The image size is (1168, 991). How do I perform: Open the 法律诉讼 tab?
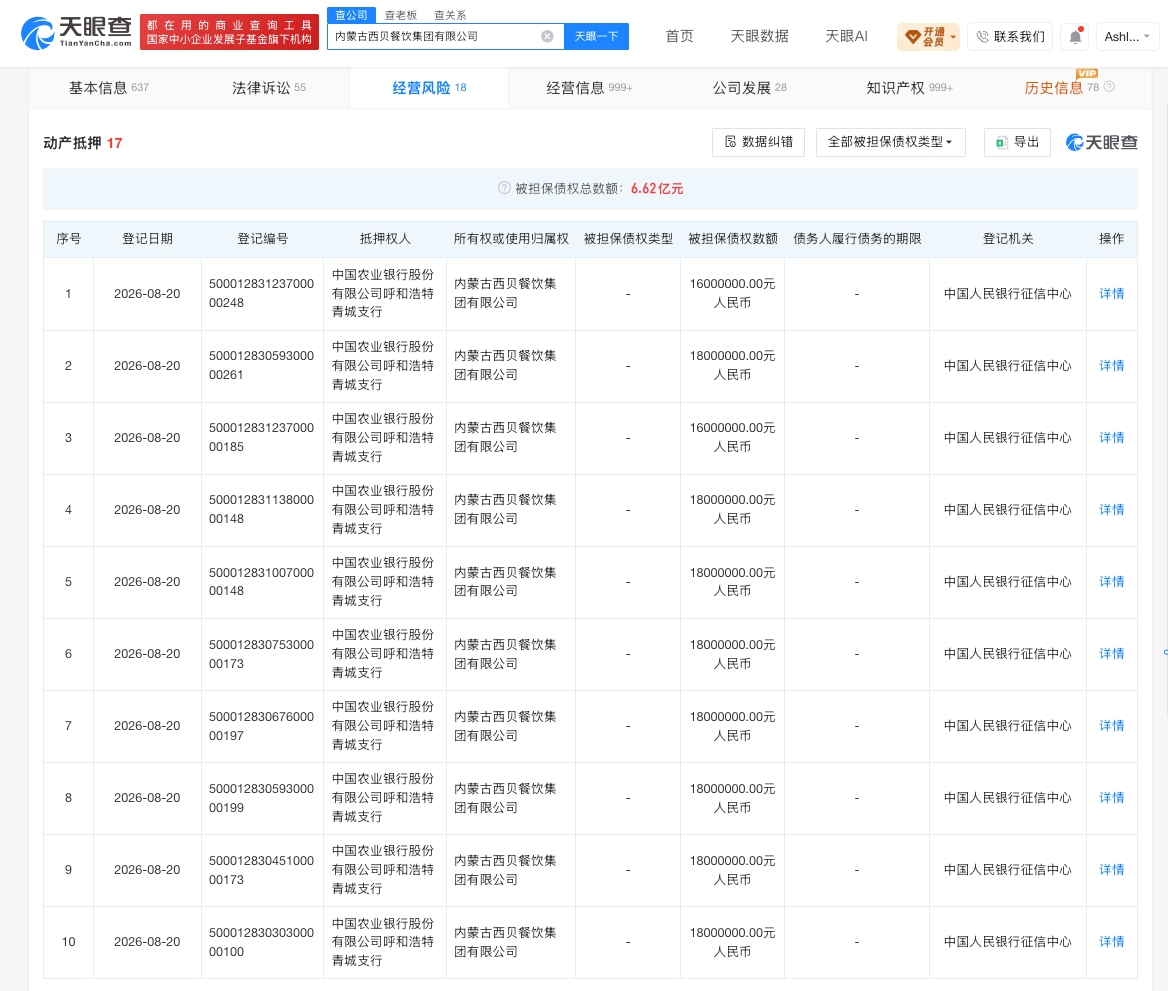coord(269,88)
